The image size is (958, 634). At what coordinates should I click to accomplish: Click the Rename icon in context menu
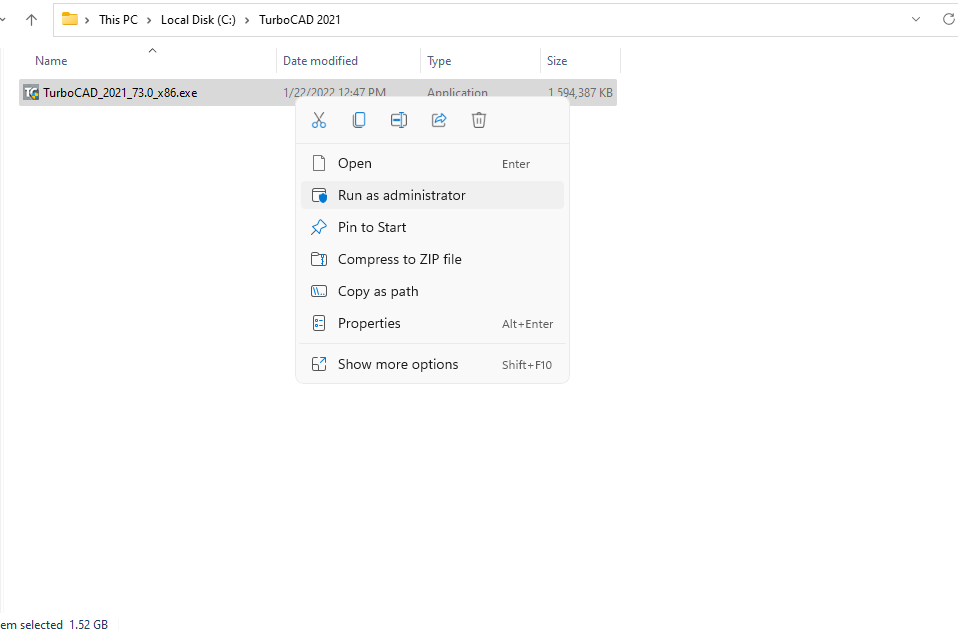399,120
